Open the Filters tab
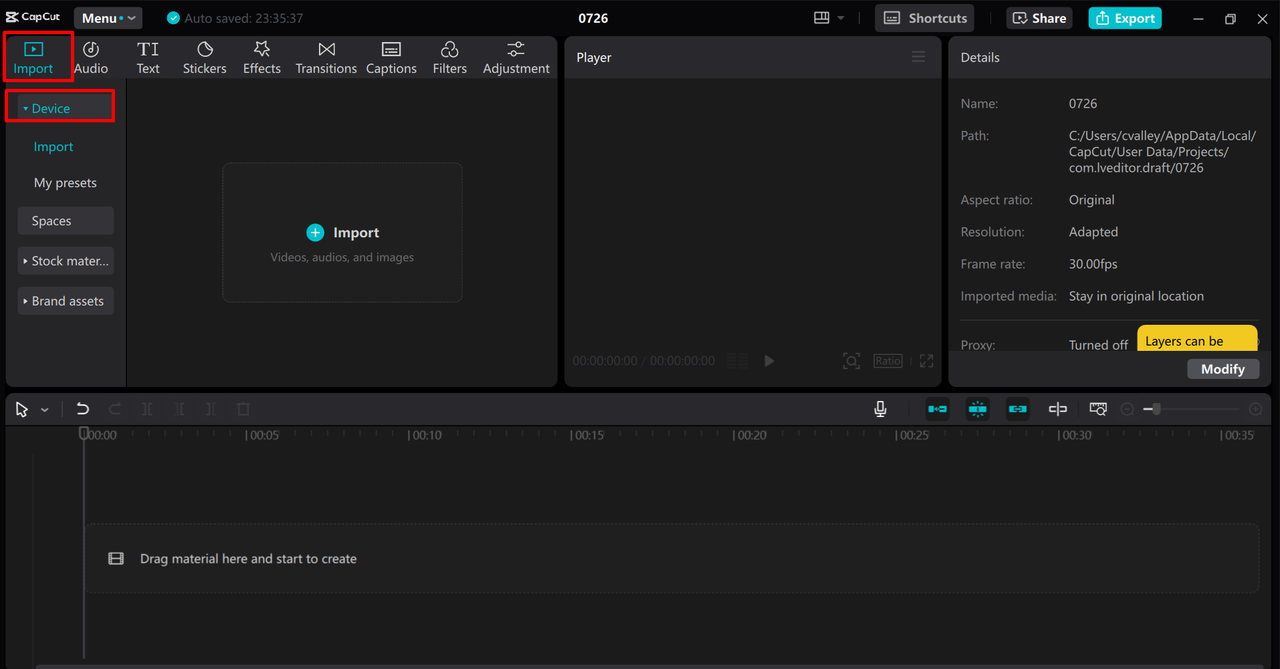The height and width of the screenshot is (669, 1280). (x=450, y=58)
